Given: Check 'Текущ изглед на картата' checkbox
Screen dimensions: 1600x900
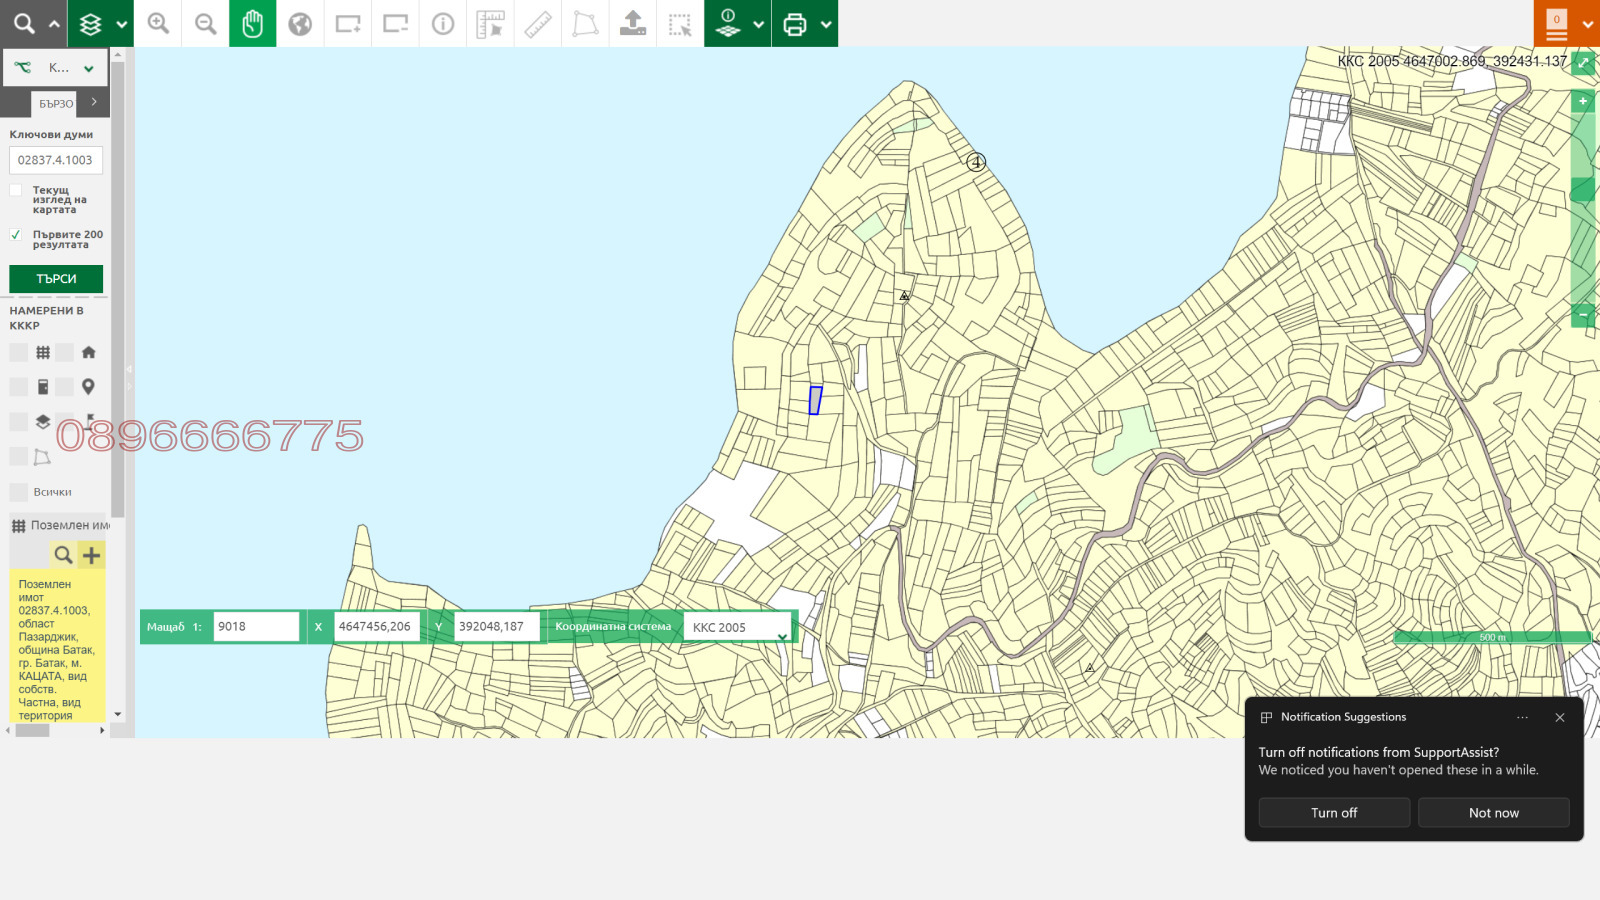Looking at the screenshot, I should pos(16,190).
